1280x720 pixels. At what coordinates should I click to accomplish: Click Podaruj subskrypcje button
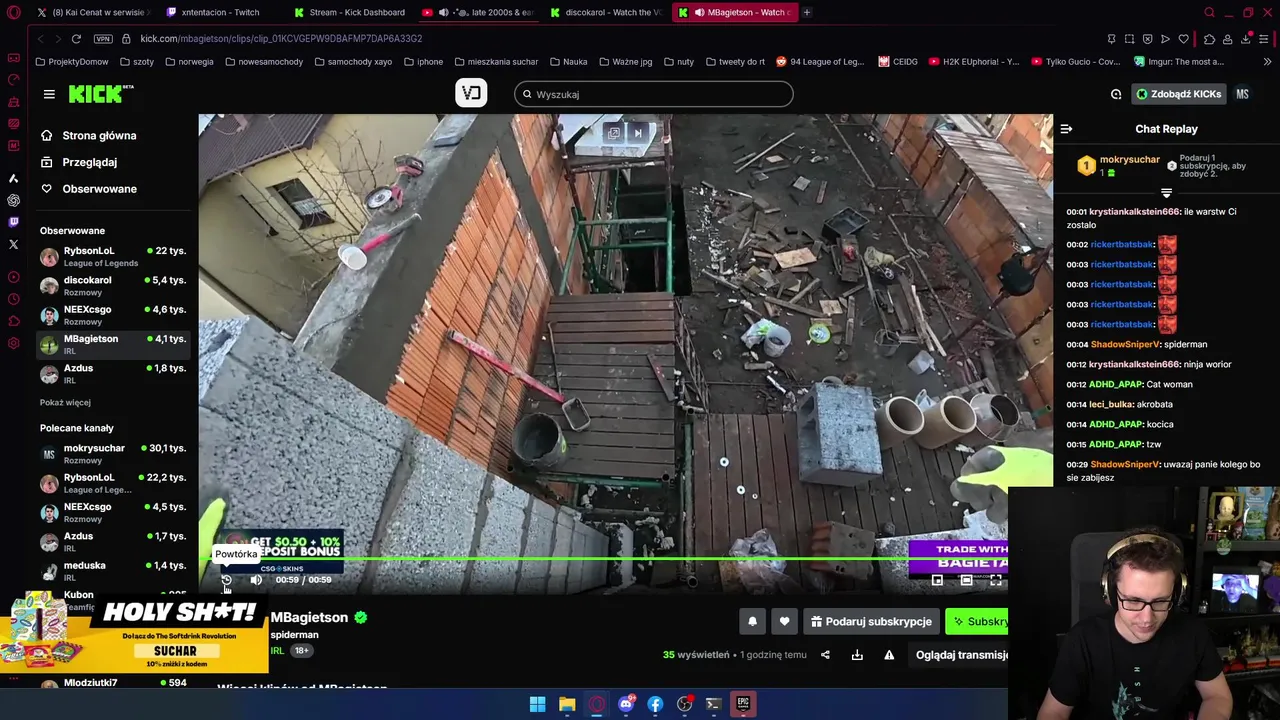871,621
